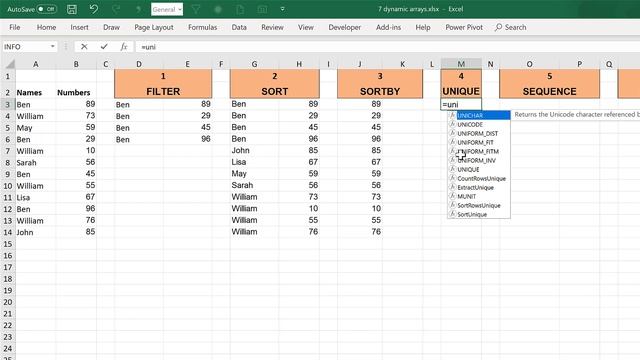Select column M header
The height and width of the screenshot is (360, 640).
[x=461, y=64]
